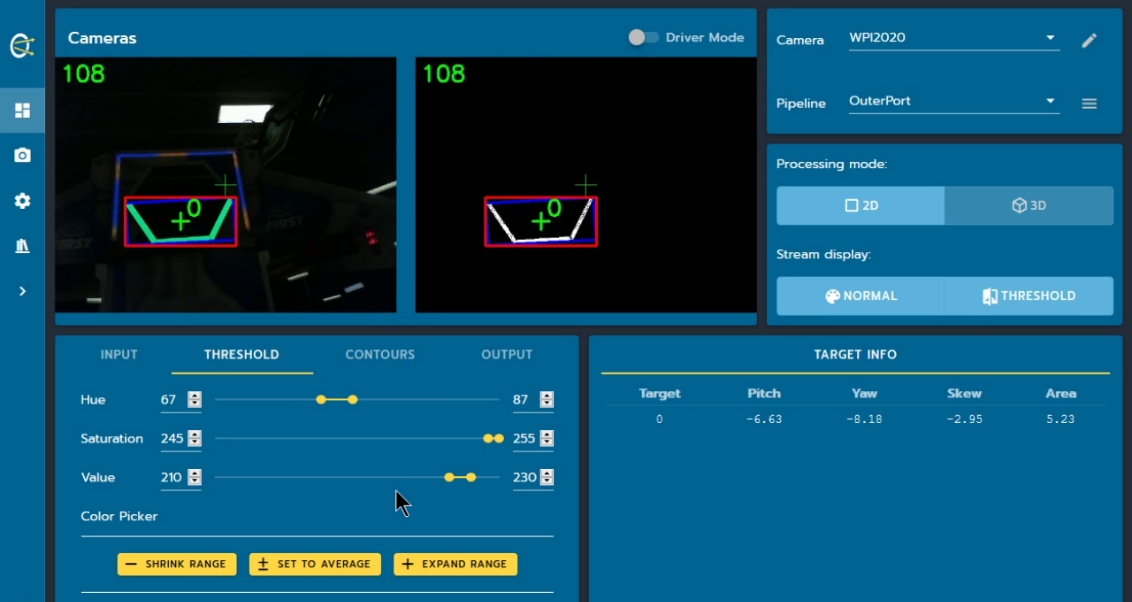Expand the sidebar with the chevron arrow

click(22, 291)
